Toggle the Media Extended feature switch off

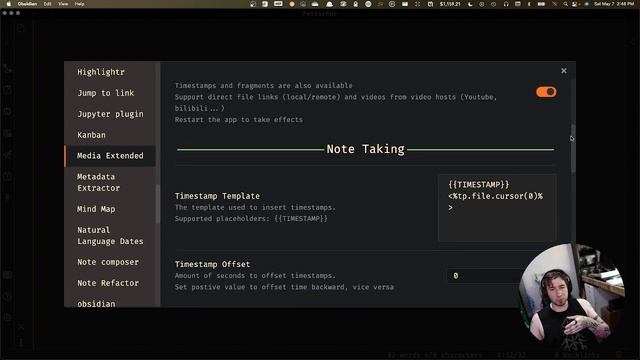click(546, 92)
